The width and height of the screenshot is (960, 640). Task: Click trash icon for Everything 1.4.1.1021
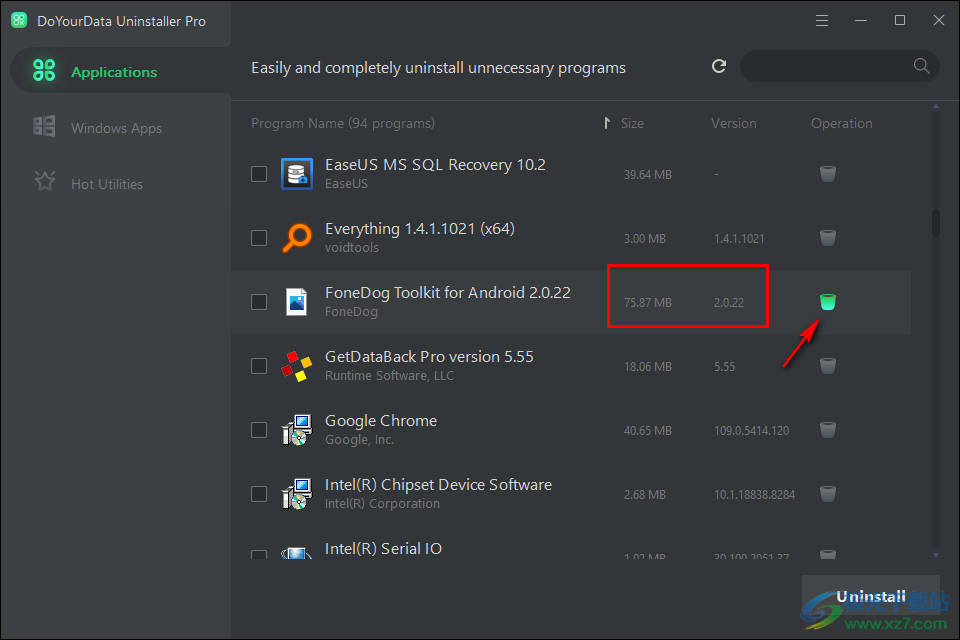click(828, 238)
